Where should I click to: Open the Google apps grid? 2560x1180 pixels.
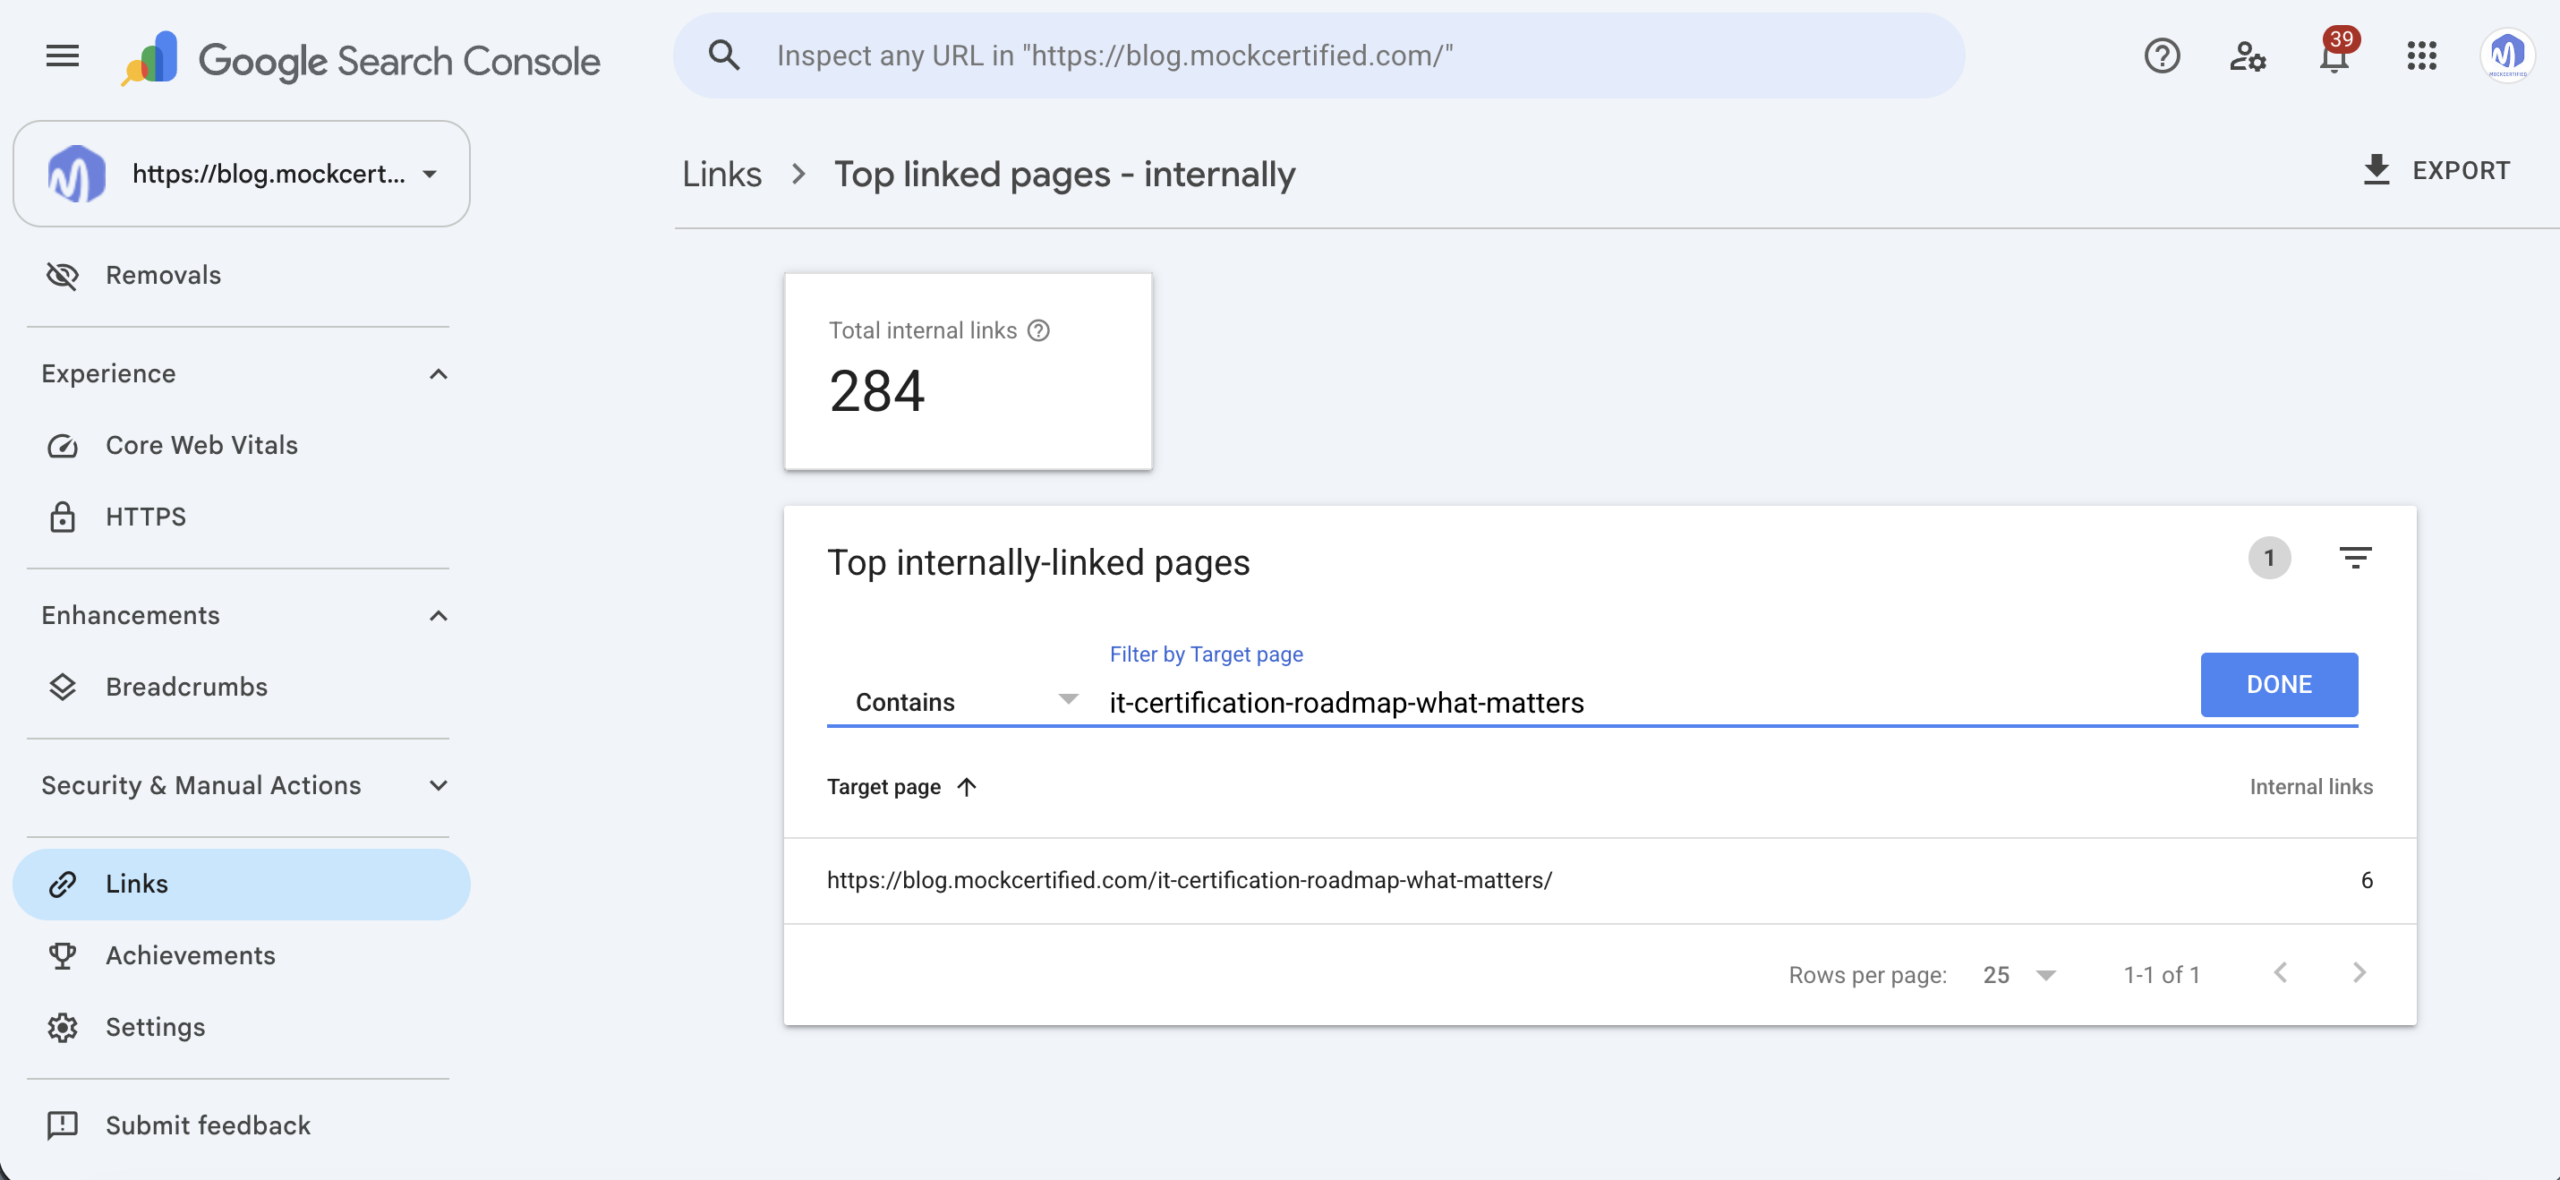coord(2422,56)
